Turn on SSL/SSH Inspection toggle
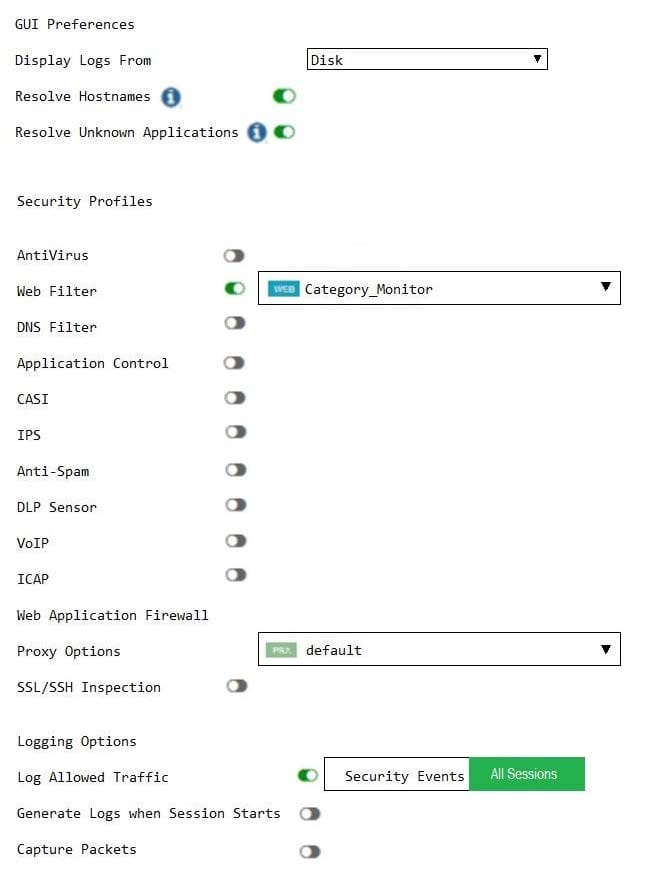Image resolution: width=655 pixels, height=876 pixels. [x=237, y=686]
